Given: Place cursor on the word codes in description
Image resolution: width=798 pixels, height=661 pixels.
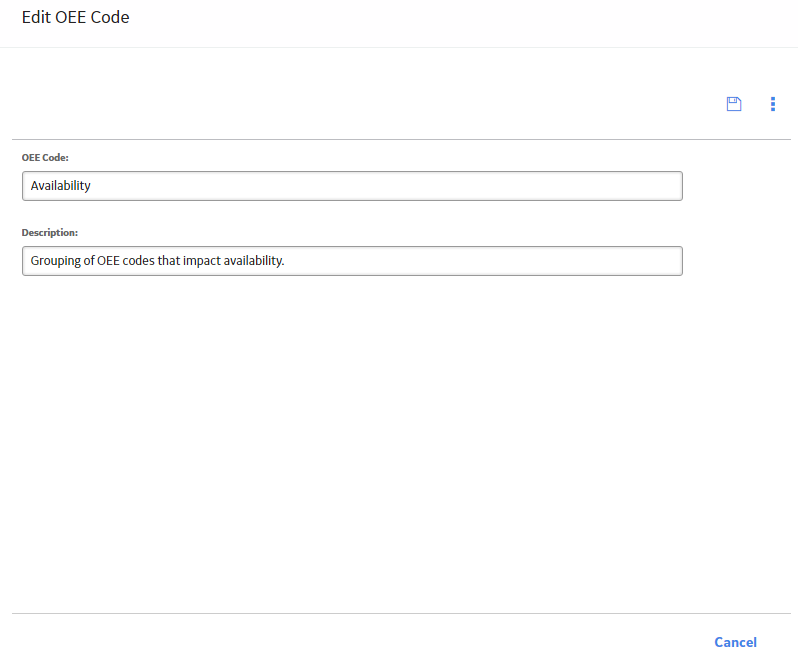Looking at the screenshot, I should tap(138, 261).
